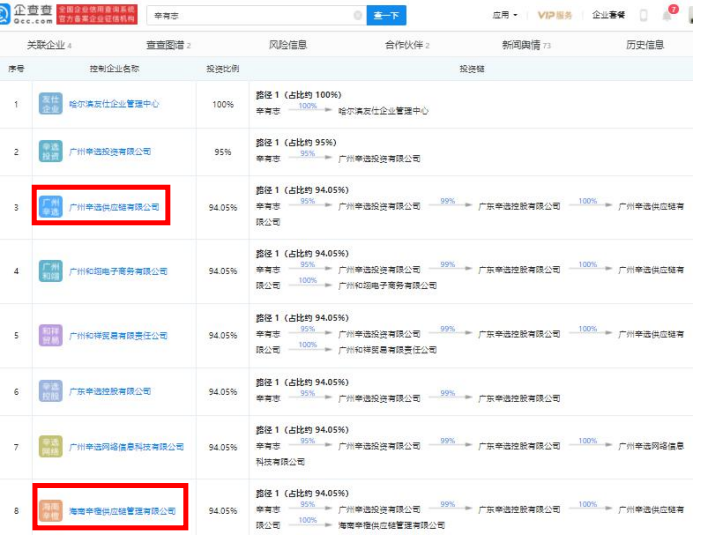
Task: Click the orange 海南辛橙供应链管理 logo tile
Action: click(51, 511)
